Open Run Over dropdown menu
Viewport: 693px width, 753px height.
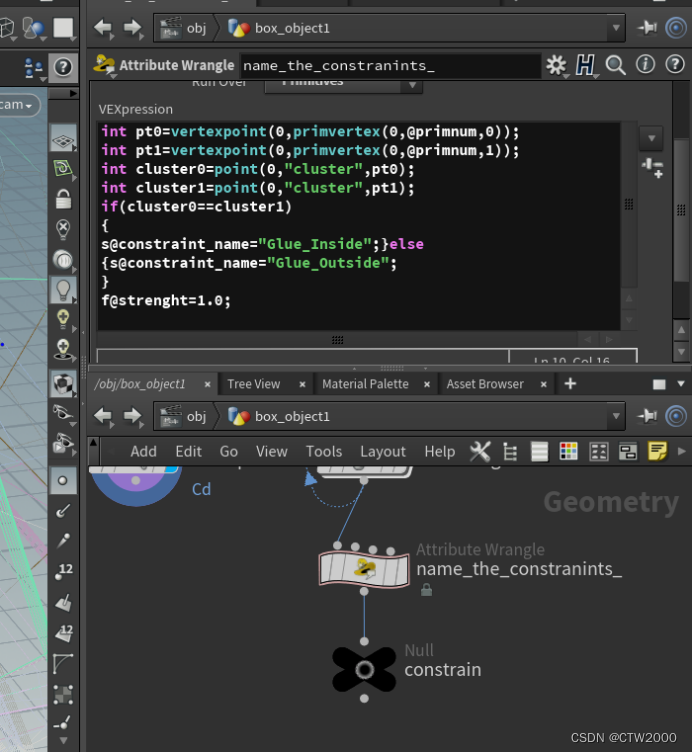[343, 85]
